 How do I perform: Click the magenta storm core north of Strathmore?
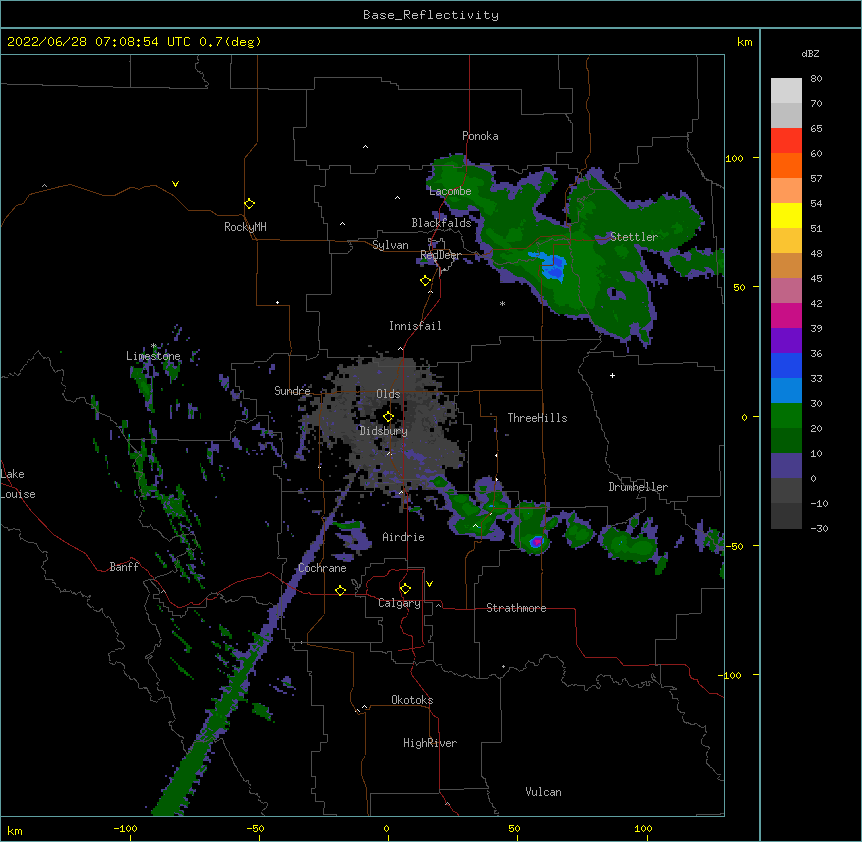click(537, 542)
